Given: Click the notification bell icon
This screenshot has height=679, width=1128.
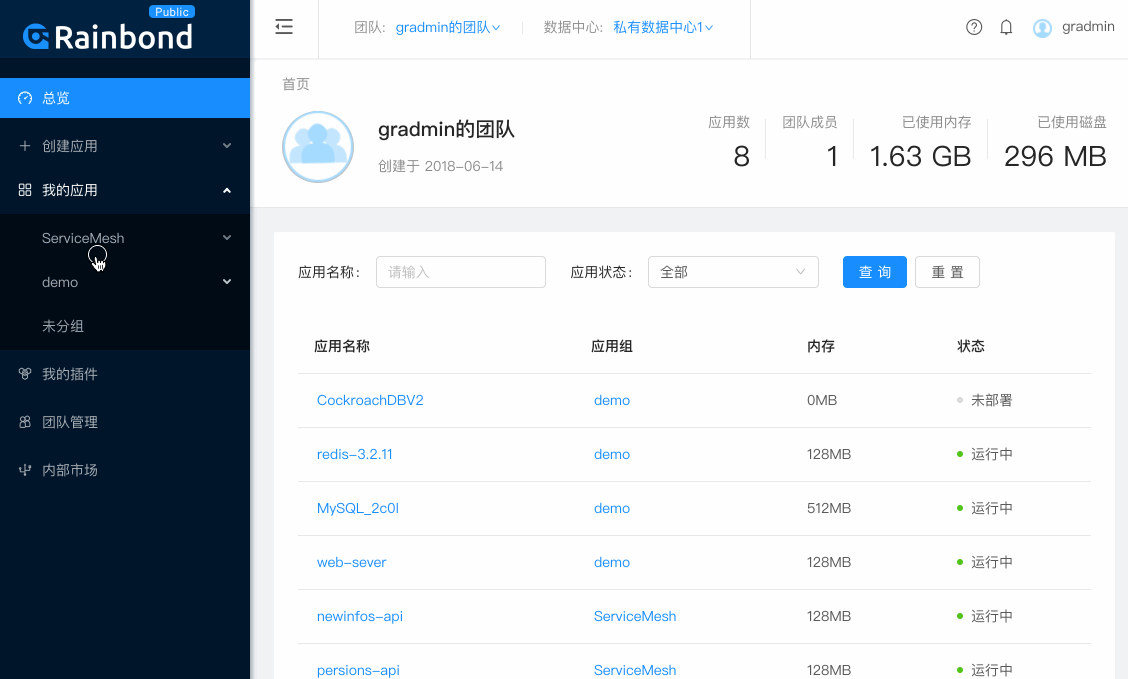Looking at the screenshot, I should pos(1006,27).
